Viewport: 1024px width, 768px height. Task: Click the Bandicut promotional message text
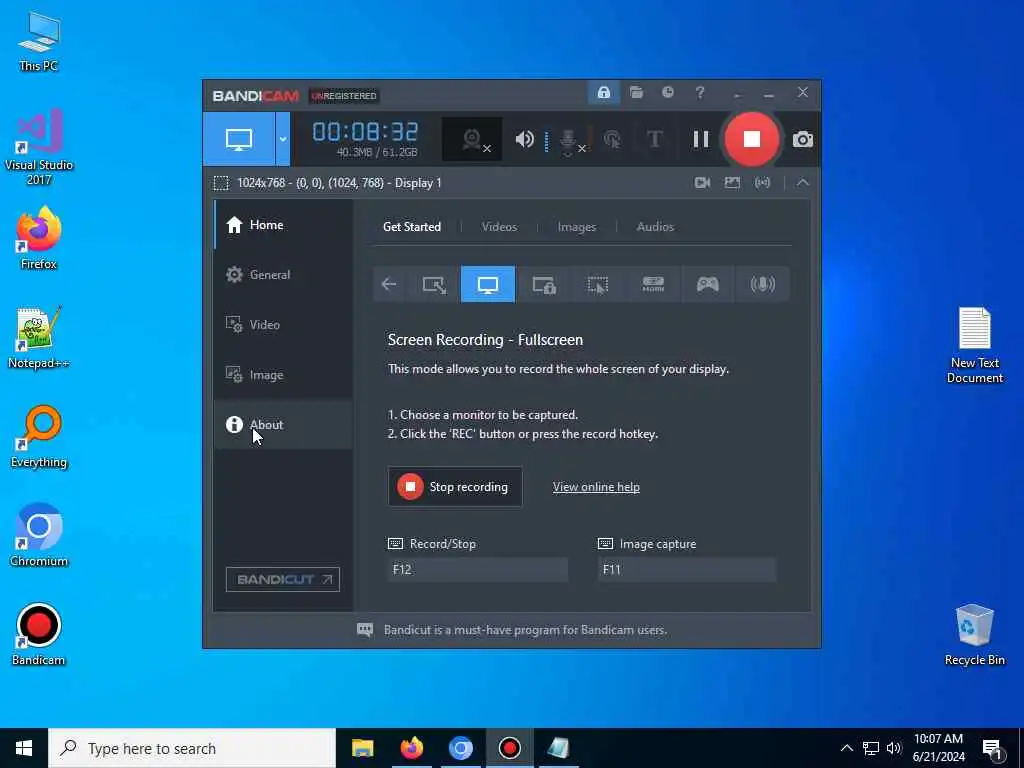tap(525, 630)
